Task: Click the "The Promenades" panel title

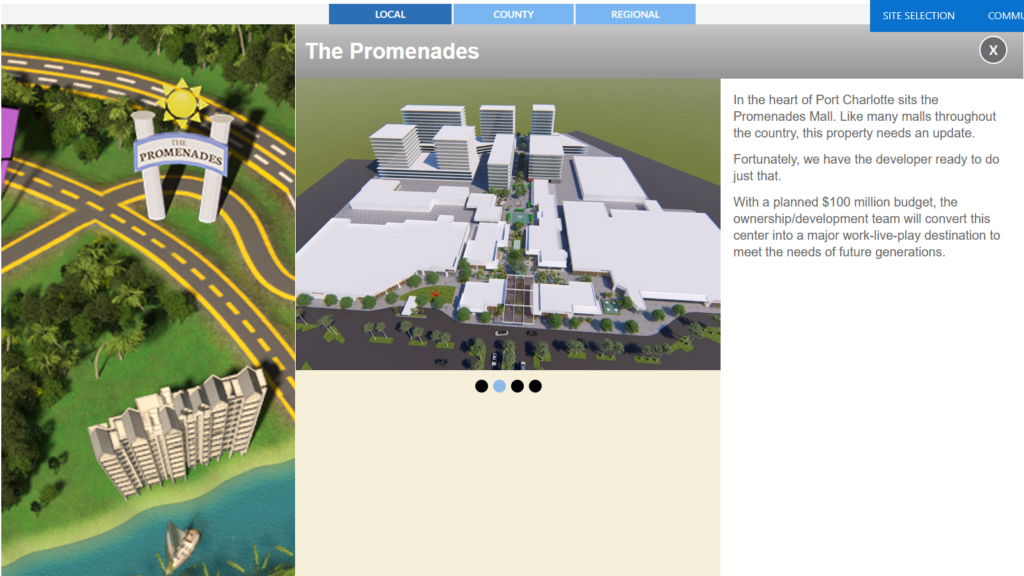Action: click(x=392, y=51)
